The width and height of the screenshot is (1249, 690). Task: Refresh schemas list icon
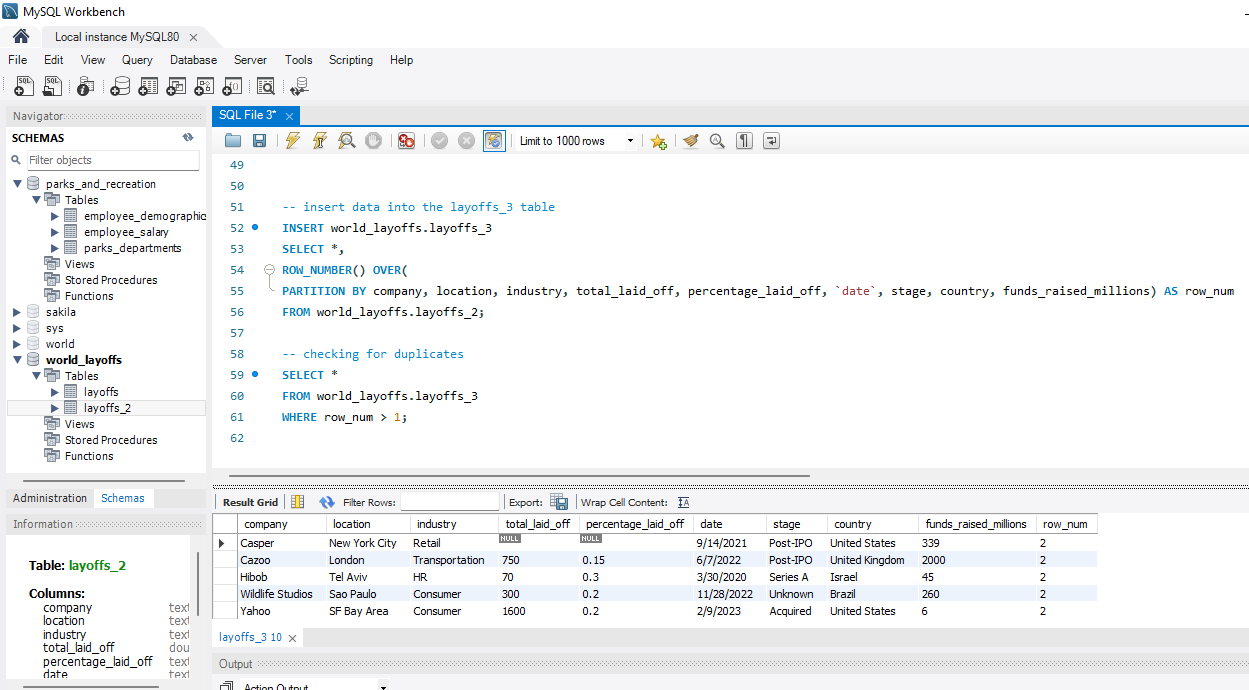[188, 138]
